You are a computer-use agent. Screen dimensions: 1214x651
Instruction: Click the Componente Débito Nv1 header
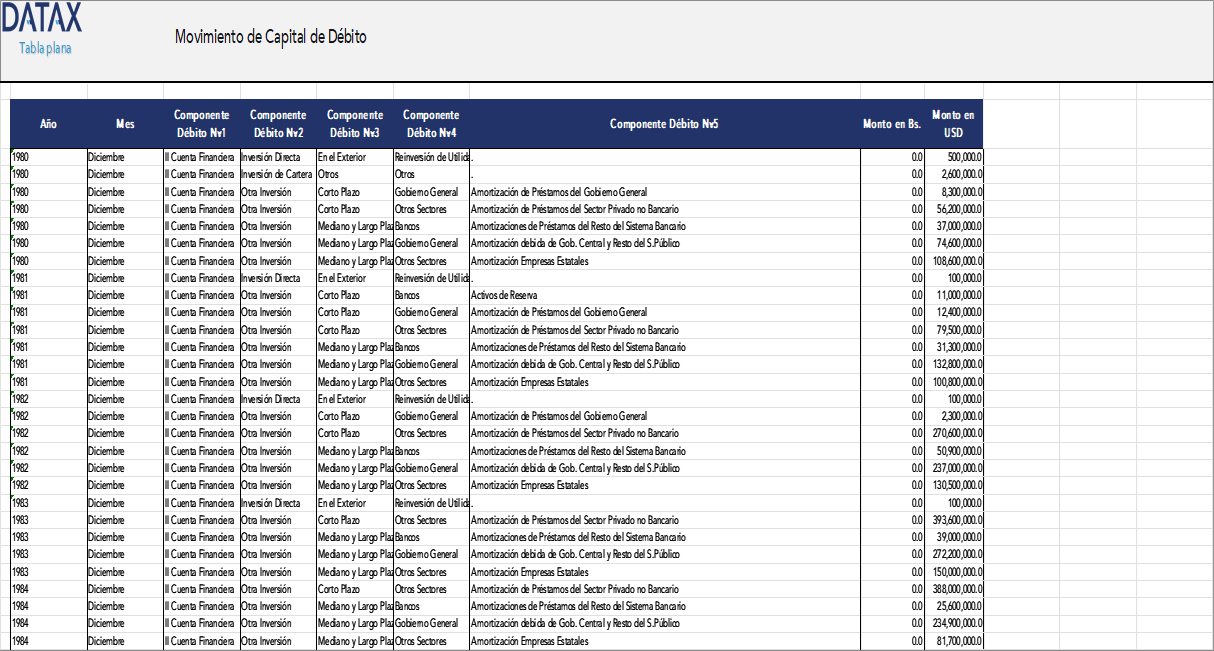click(x=201, y=124)
